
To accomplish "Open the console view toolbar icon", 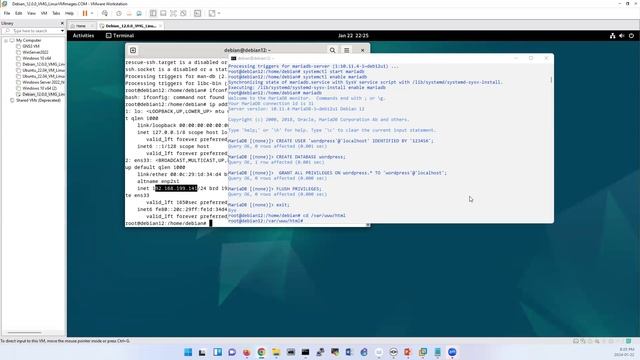I will point(198,13).
